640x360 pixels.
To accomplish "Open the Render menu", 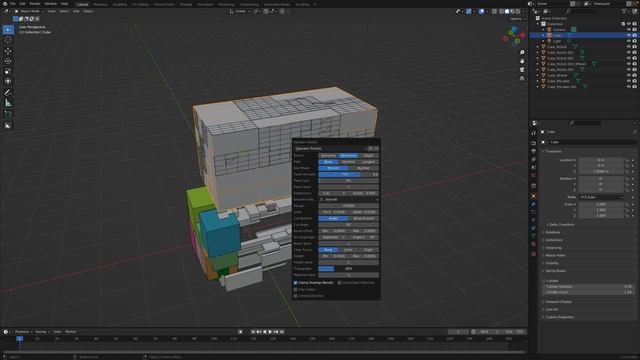I will [35, 4].
